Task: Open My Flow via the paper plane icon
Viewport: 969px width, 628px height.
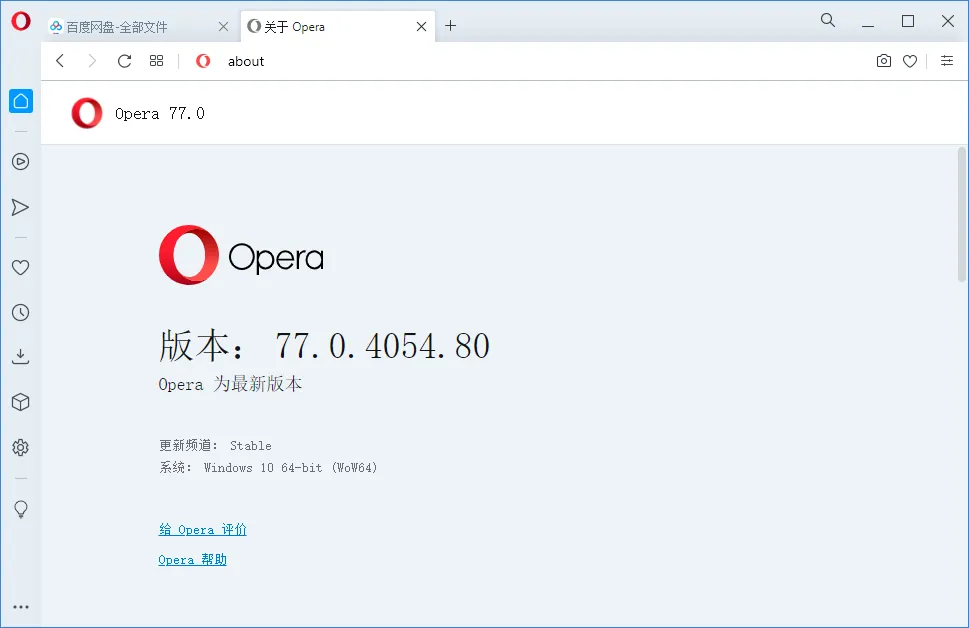Action: point(20,207)
